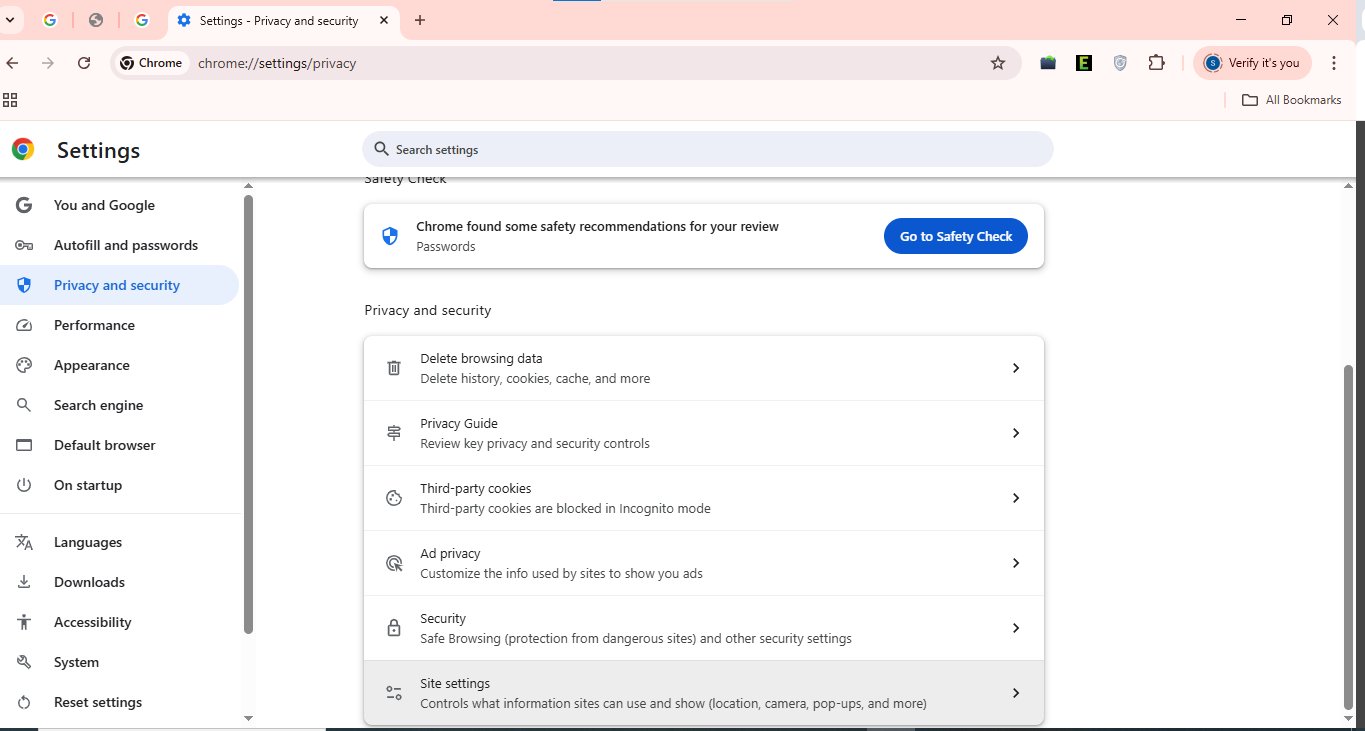
Task: Click the Default browser window icon
Action: pyautogui.click(x=24, y=445)
